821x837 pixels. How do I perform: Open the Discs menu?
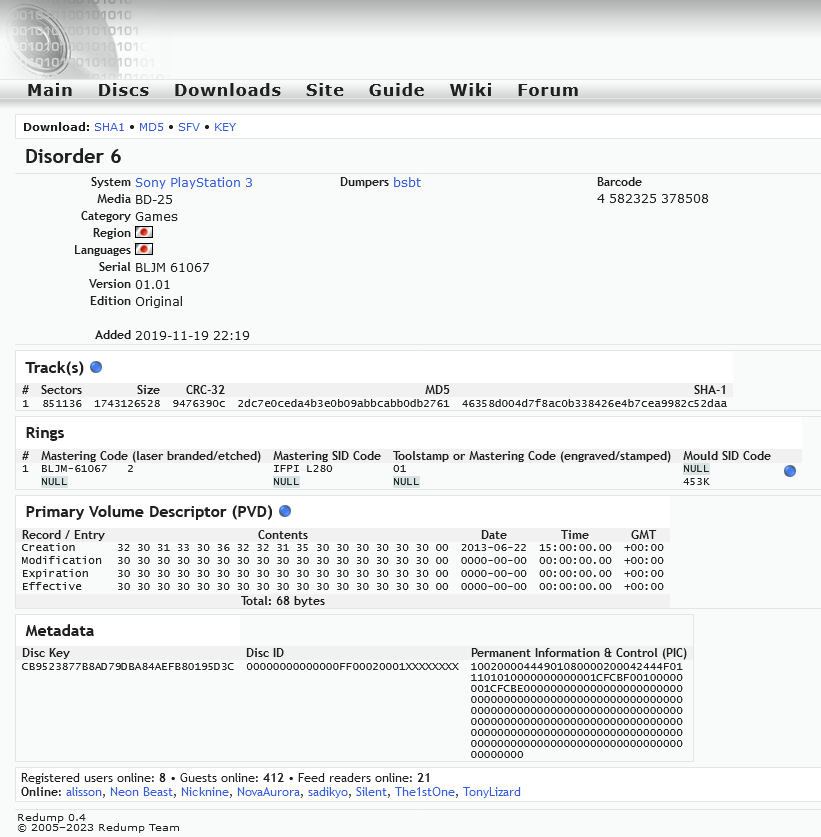123,90
